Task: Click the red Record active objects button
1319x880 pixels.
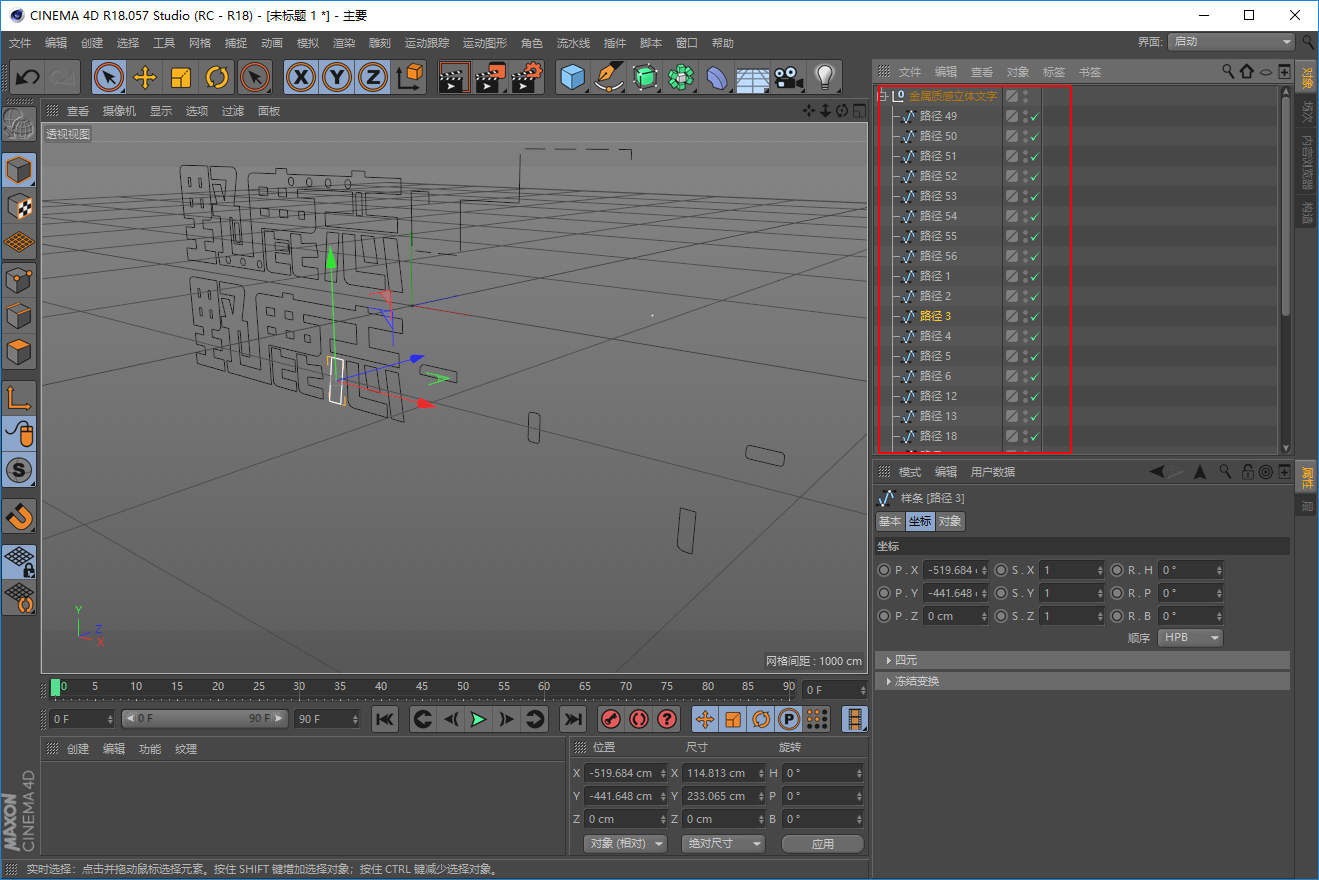Action: [610, 719]
